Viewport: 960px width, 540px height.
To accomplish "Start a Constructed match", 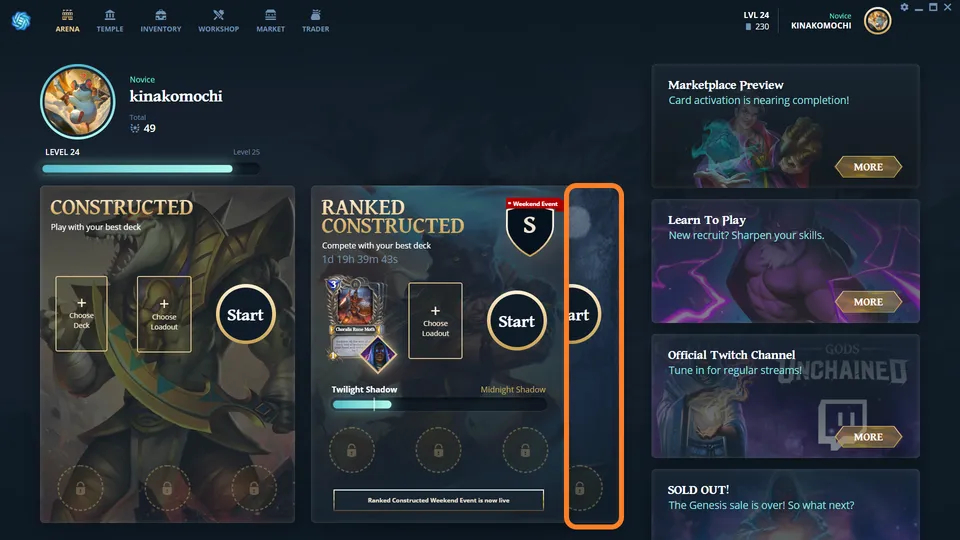I will [246, 315].
